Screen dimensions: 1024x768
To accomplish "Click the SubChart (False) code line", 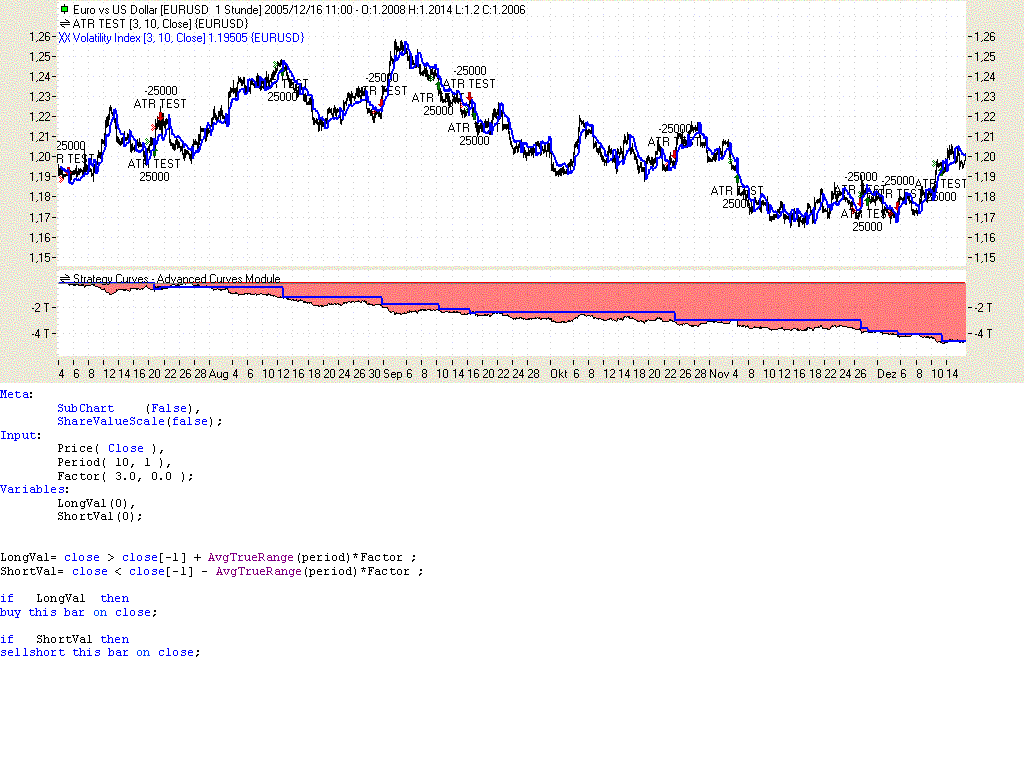I will pos(129,408).
